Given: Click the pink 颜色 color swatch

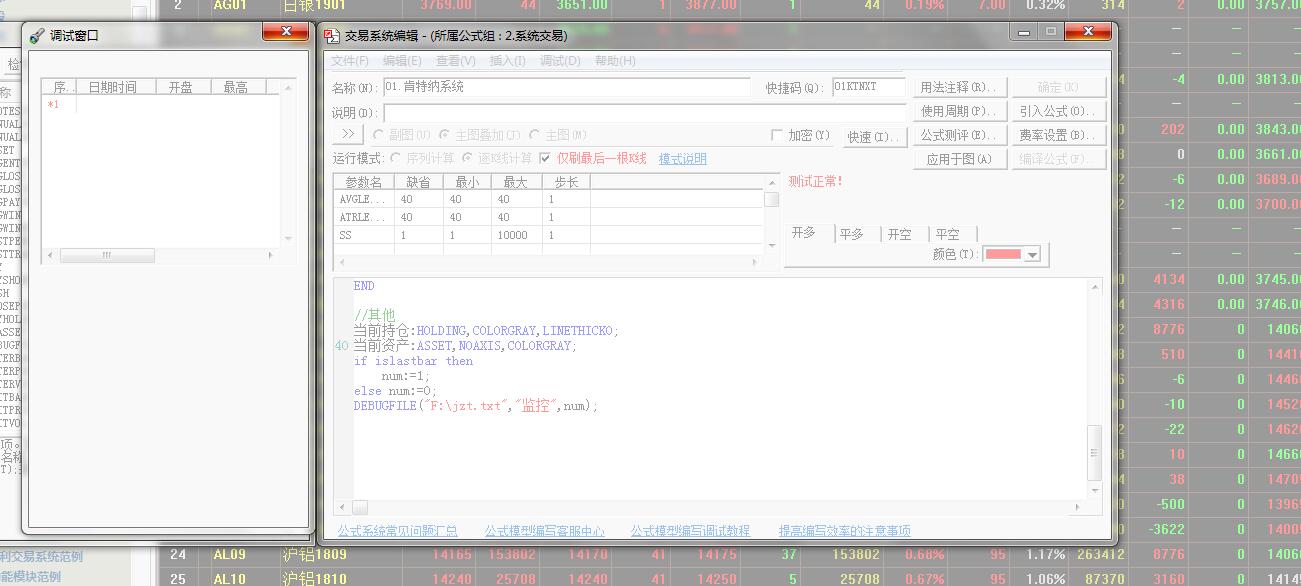Looking at the screenshot, I should [1003, 255].
